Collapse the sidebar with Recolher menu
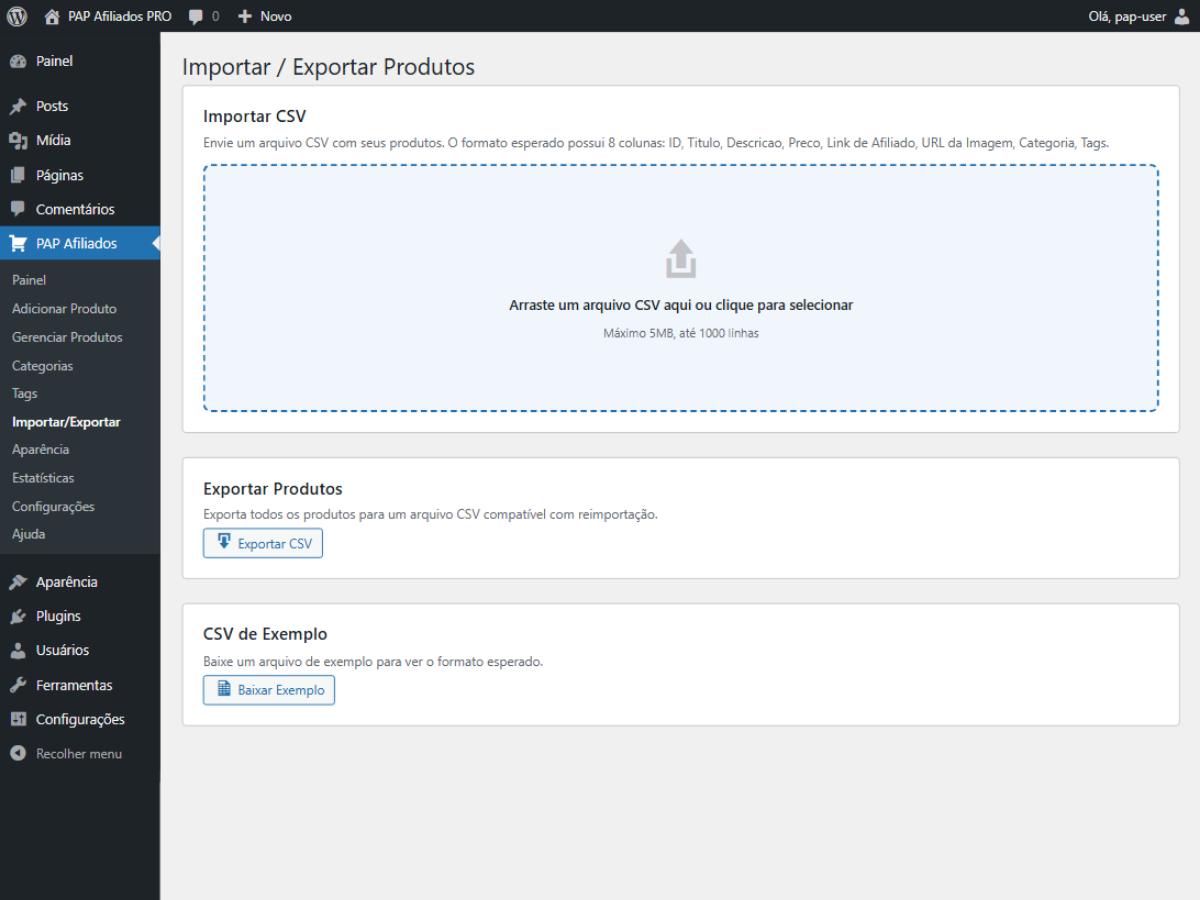The height and width of the screenshot is (900, 1200). (66, 753)
